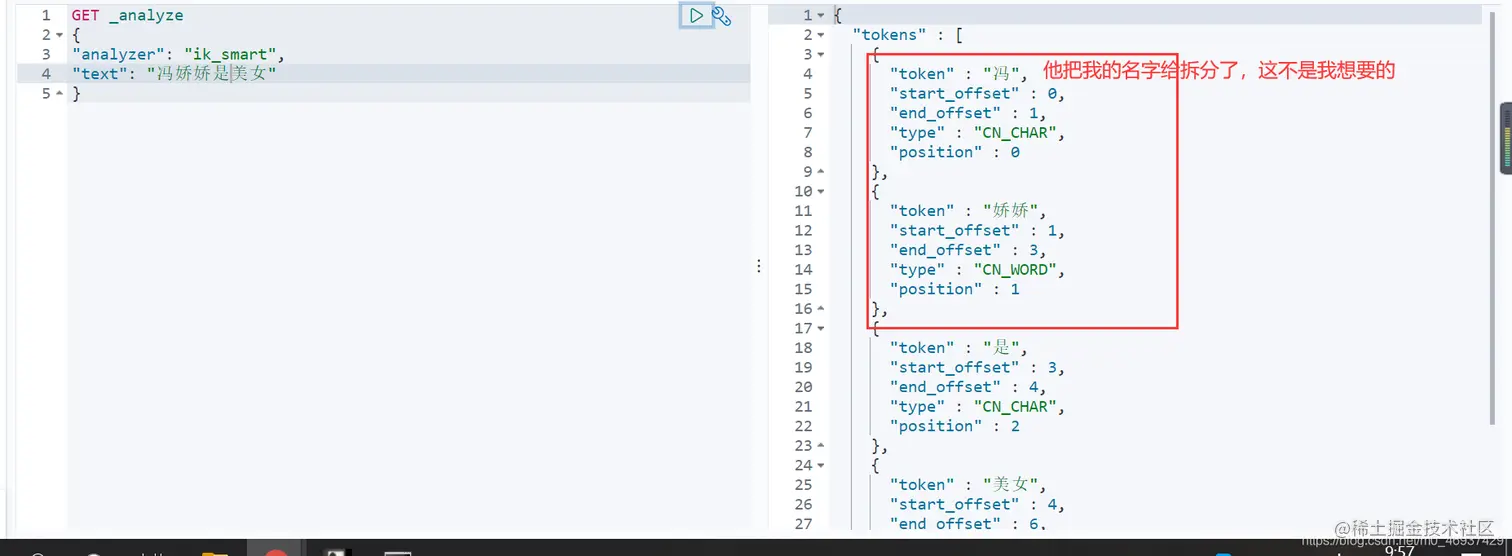Click "end_offset" : 3 on response line 13
The width and height of the screenshot is (1512, 556).
pyautogui.click(x=968, y=250)
